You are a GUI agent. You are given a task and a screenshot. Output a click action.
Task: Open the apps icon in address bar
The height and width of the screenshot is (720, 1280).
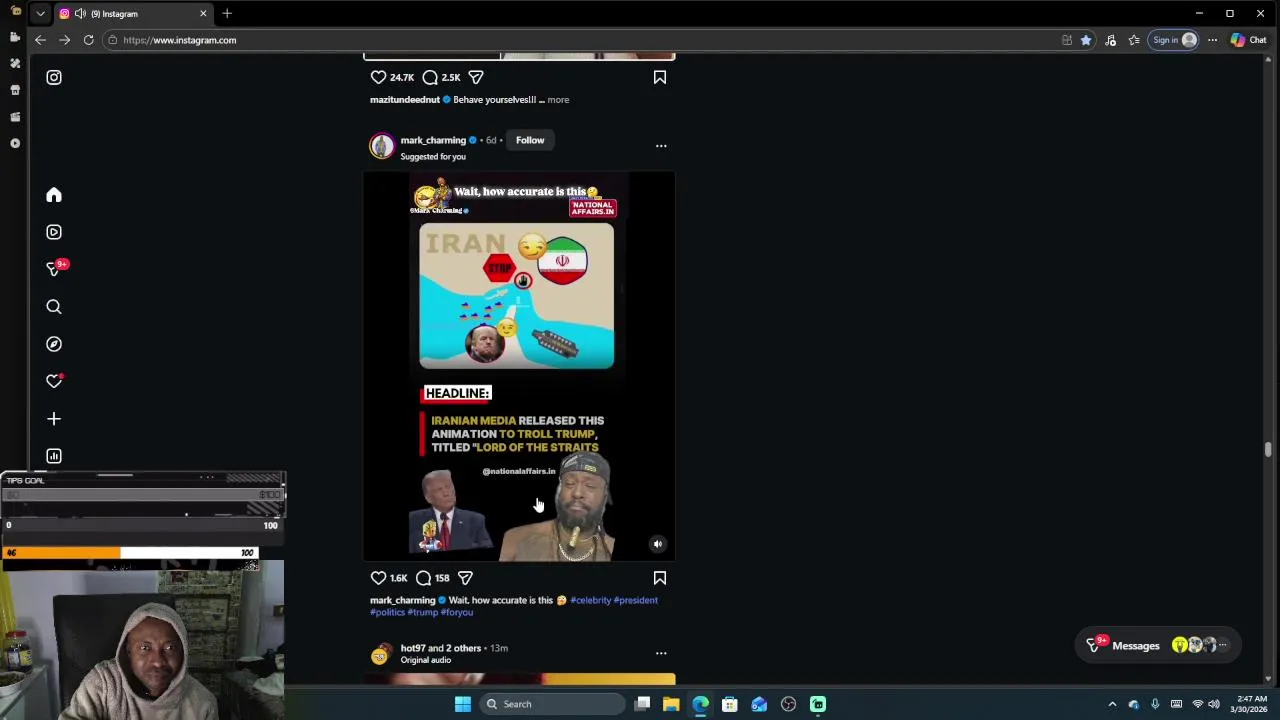[1067, 40]
